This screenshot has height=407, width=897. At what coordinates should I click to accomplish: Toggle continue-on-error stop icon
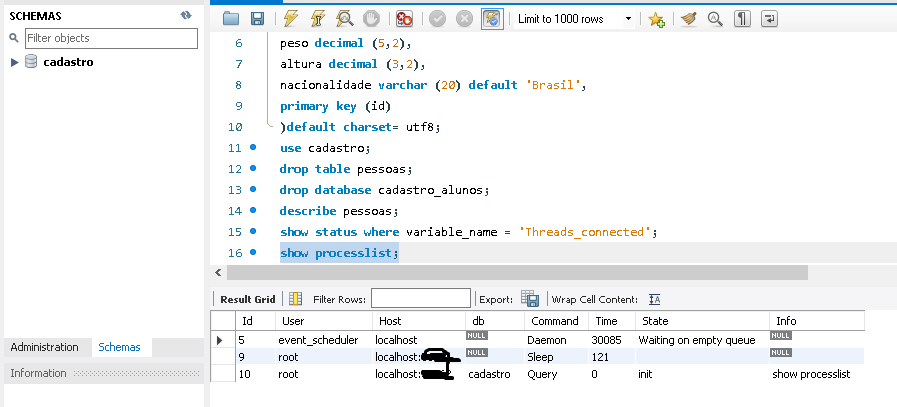(404, 19)
